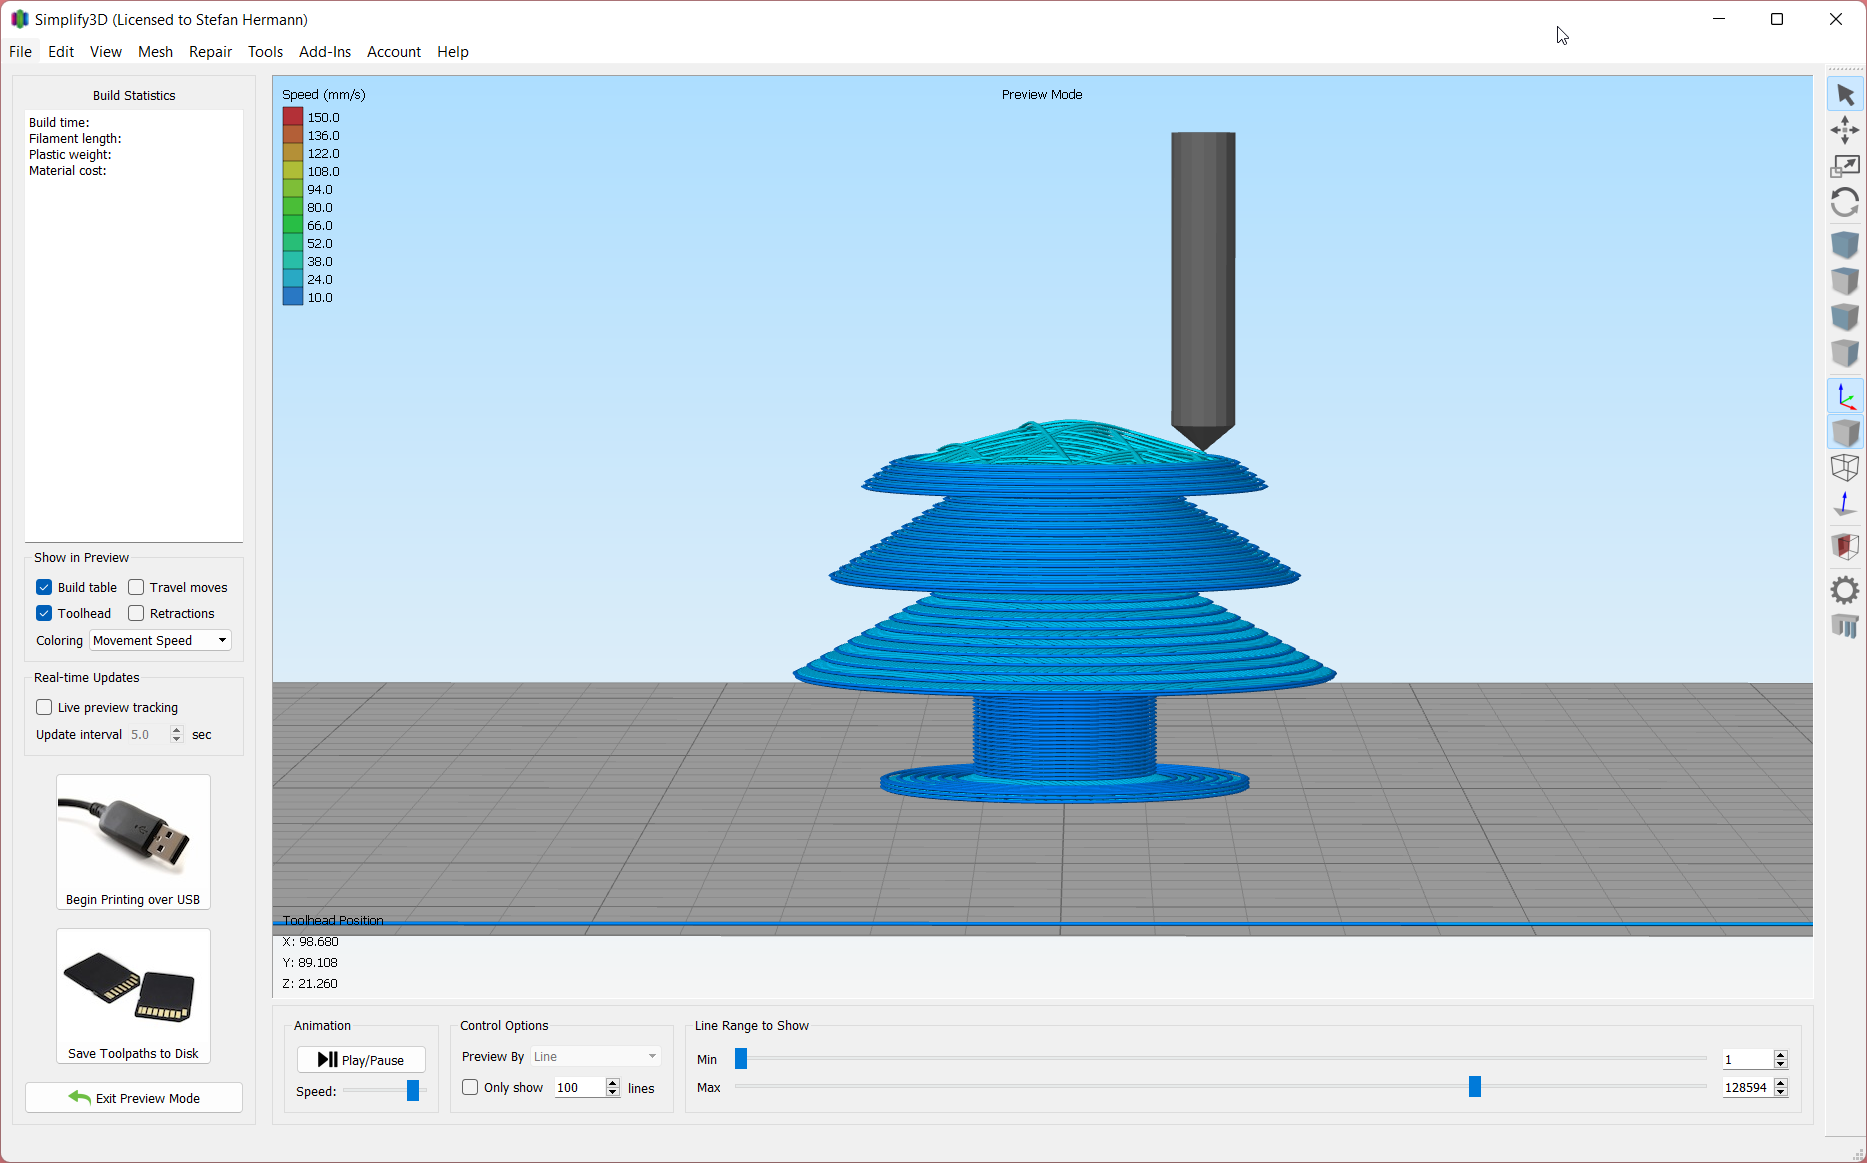Open the Tools menu
1867x1163 pixels.
pos(264,52)
